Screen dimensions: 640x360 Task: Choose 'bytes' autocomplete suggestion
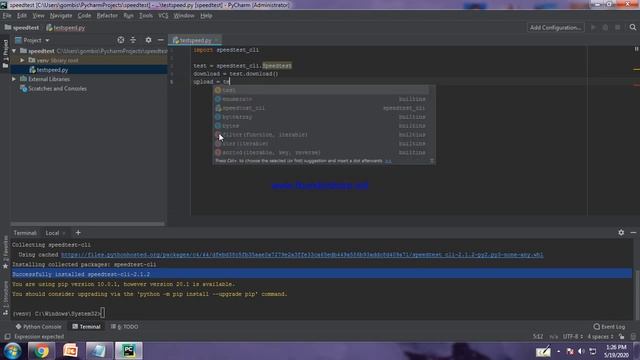pyautogui.click(x=321, y=126)
